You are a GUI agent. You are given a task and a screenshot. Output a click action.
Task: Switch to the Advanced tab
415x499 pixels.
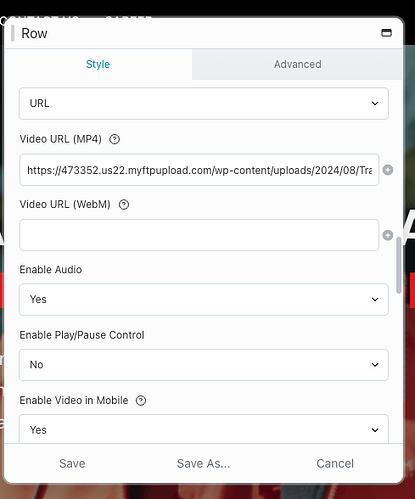(x=297, y=64)
